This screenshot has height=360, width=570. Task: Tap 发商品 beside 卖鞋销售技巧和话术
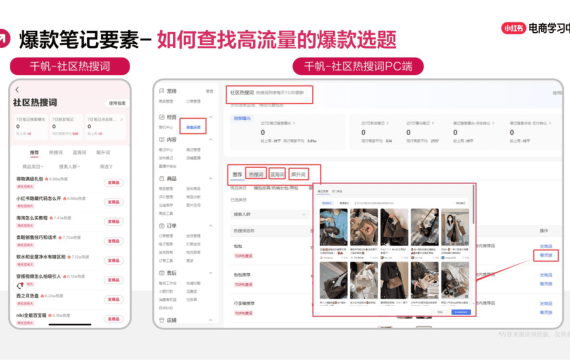point(113,241)
